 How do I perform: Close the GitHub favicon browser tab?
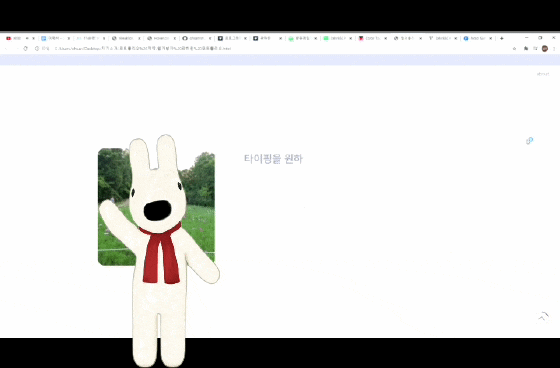[x=210, y=38]
